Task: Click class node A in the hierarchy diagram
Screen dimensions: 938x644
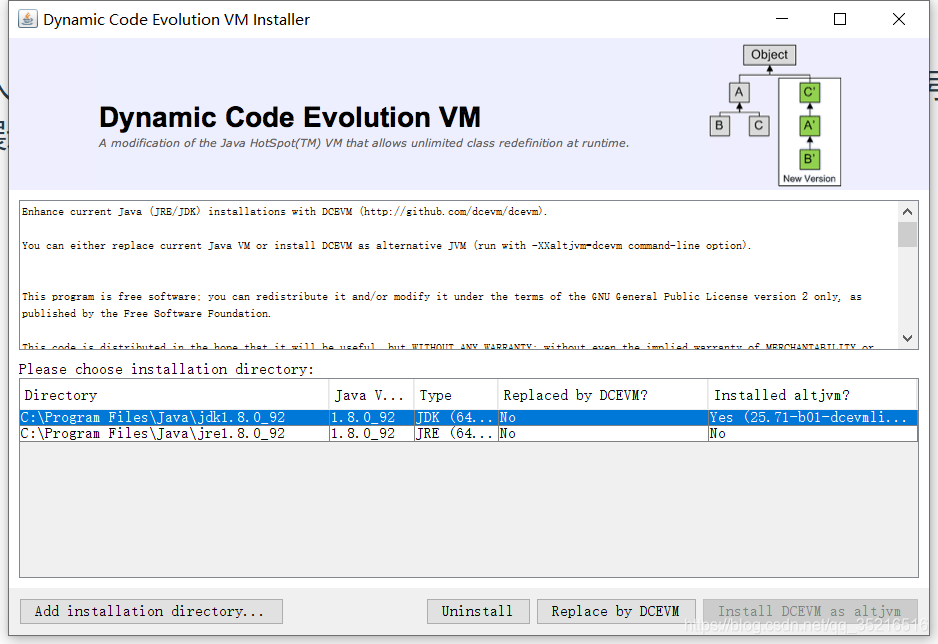Action: point(739,92)
